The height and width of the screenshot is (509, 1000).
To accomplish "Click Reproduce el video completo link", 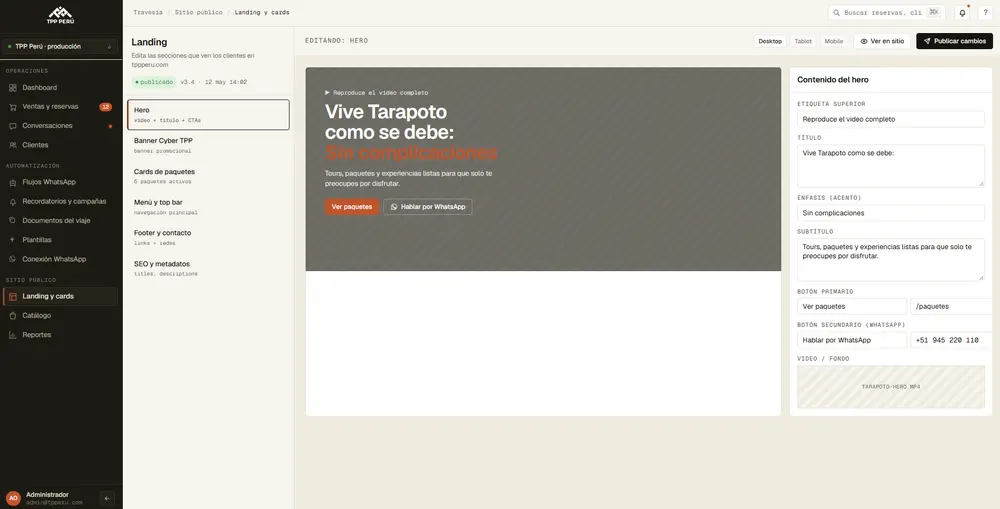I will (376, 92).
